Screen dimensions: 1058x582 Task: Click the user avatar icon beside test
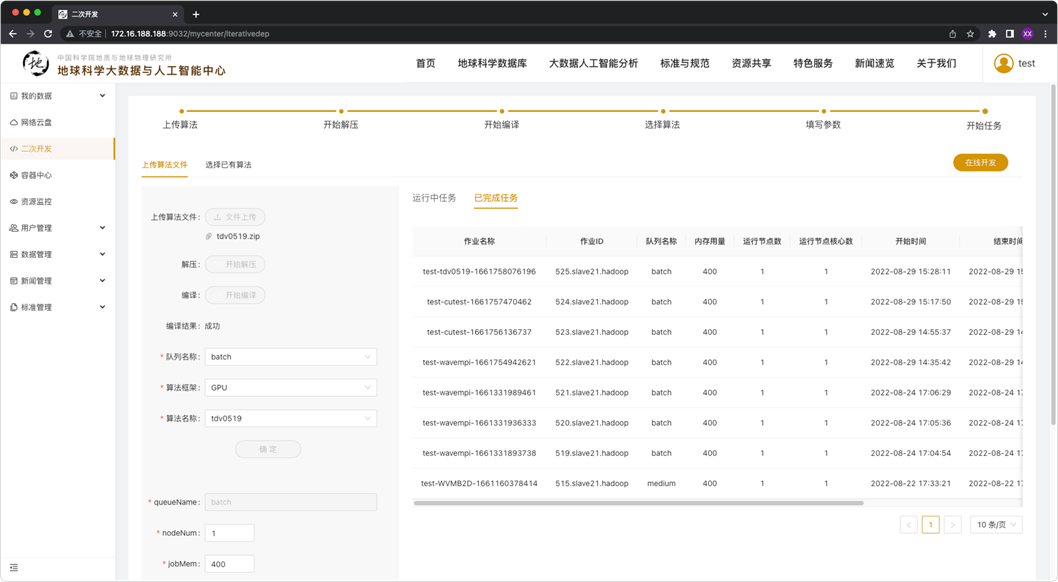tap(1003, 63)
